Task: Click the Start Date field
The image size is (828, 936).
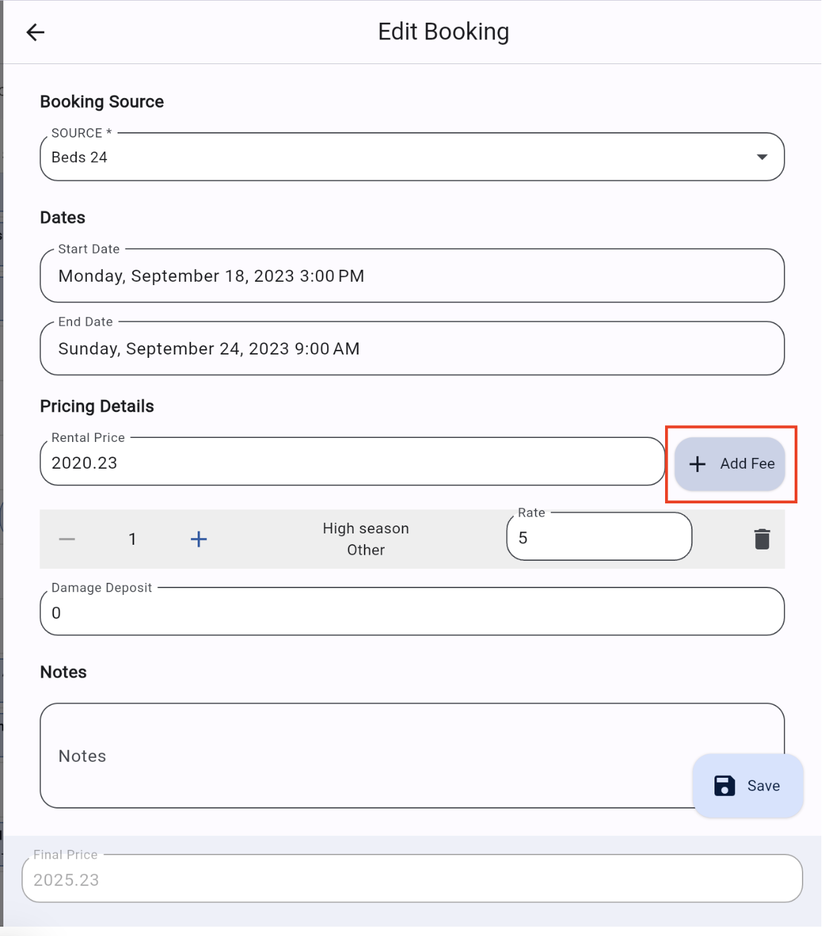Action: (x=411, y=276)
